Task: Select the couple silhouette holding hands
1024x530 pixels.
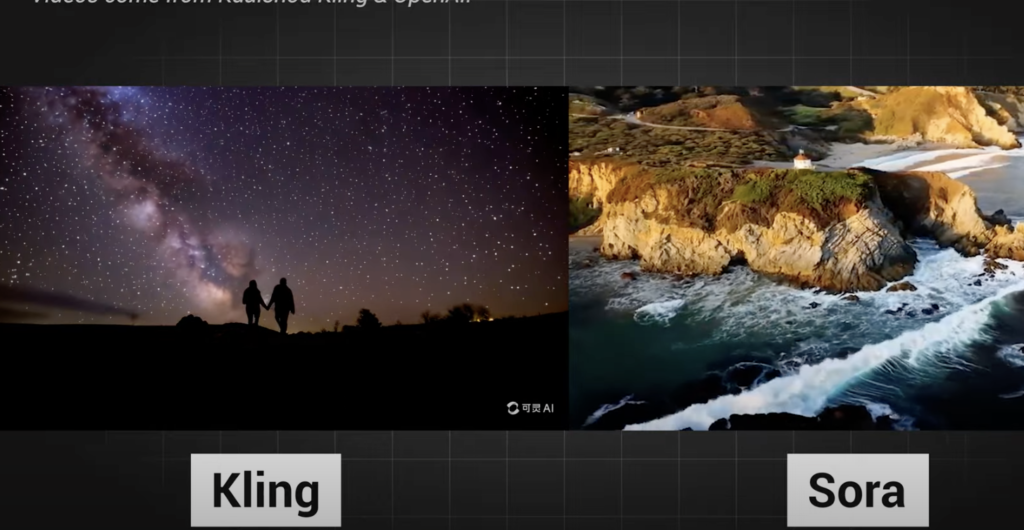Action: (x=268, y=304)
